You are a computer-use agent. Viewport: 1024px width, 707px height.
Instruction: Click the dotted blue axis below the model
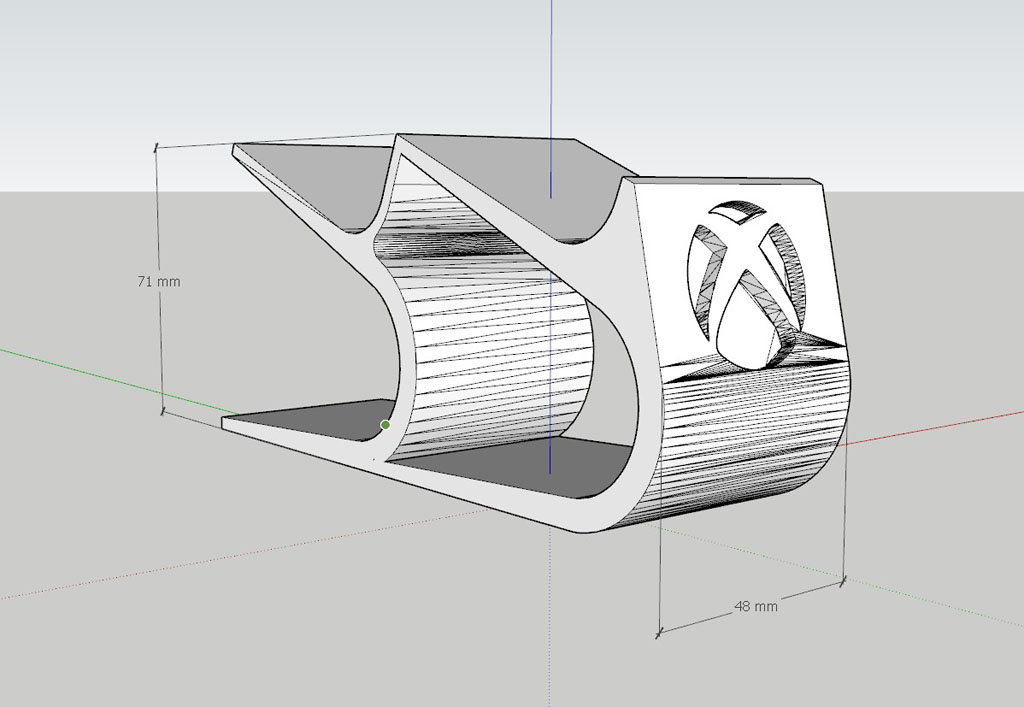(x=550, y=620)
